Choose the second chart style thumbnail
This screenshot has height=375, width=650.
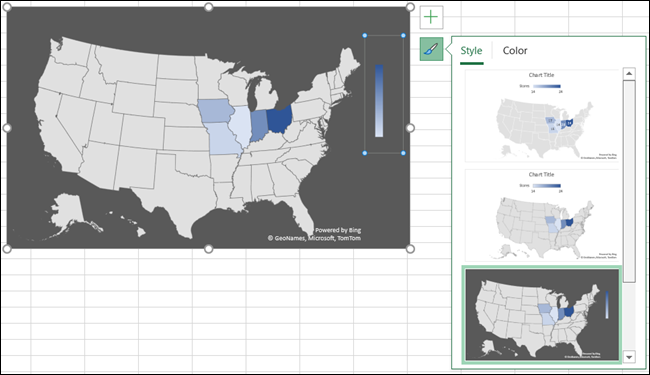pyautogui.click(x=542, y=215)
